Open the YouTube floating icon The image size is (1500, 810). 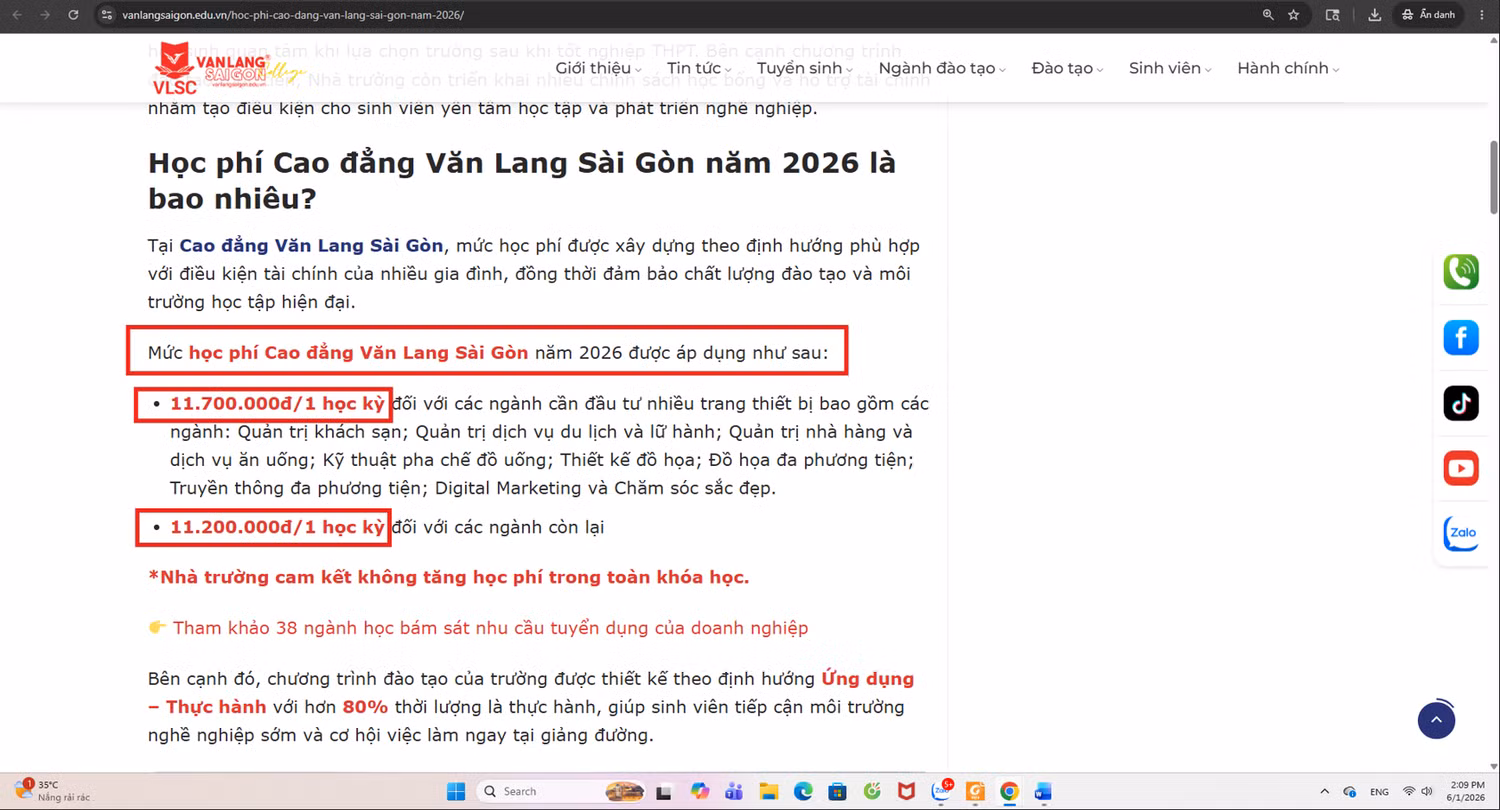[x=1461, y=468]
